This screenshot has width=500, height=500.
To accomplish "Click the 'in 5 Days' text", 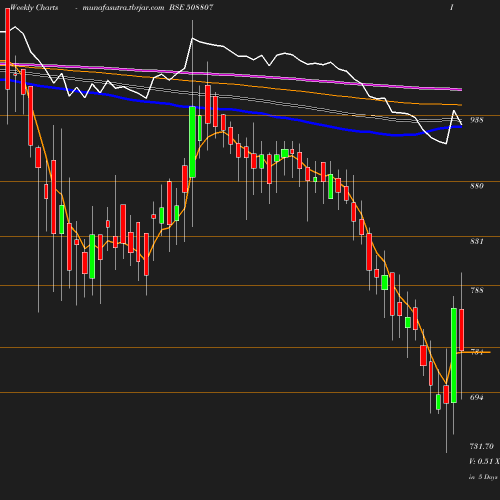I will (483, 477).
